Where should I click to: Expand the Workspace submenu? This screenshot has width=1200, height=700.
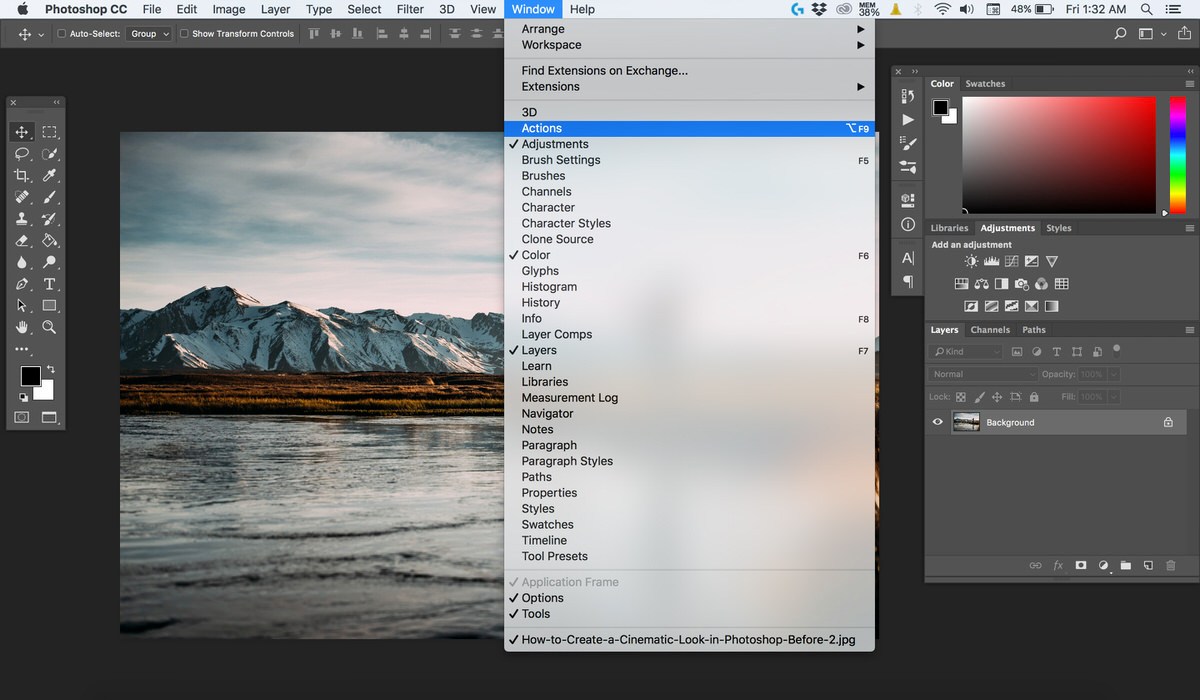coord(689,45)
